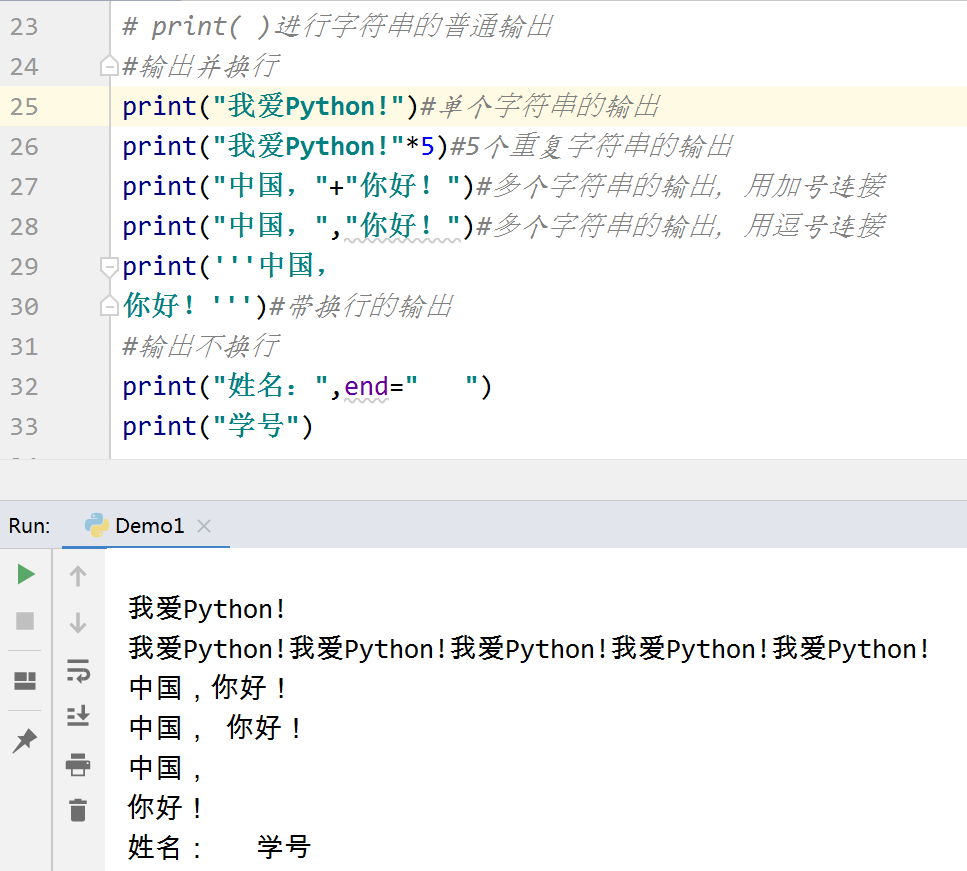
Task: Fold the triple-quoted print at line 29
Action: [x=108, y=266]
